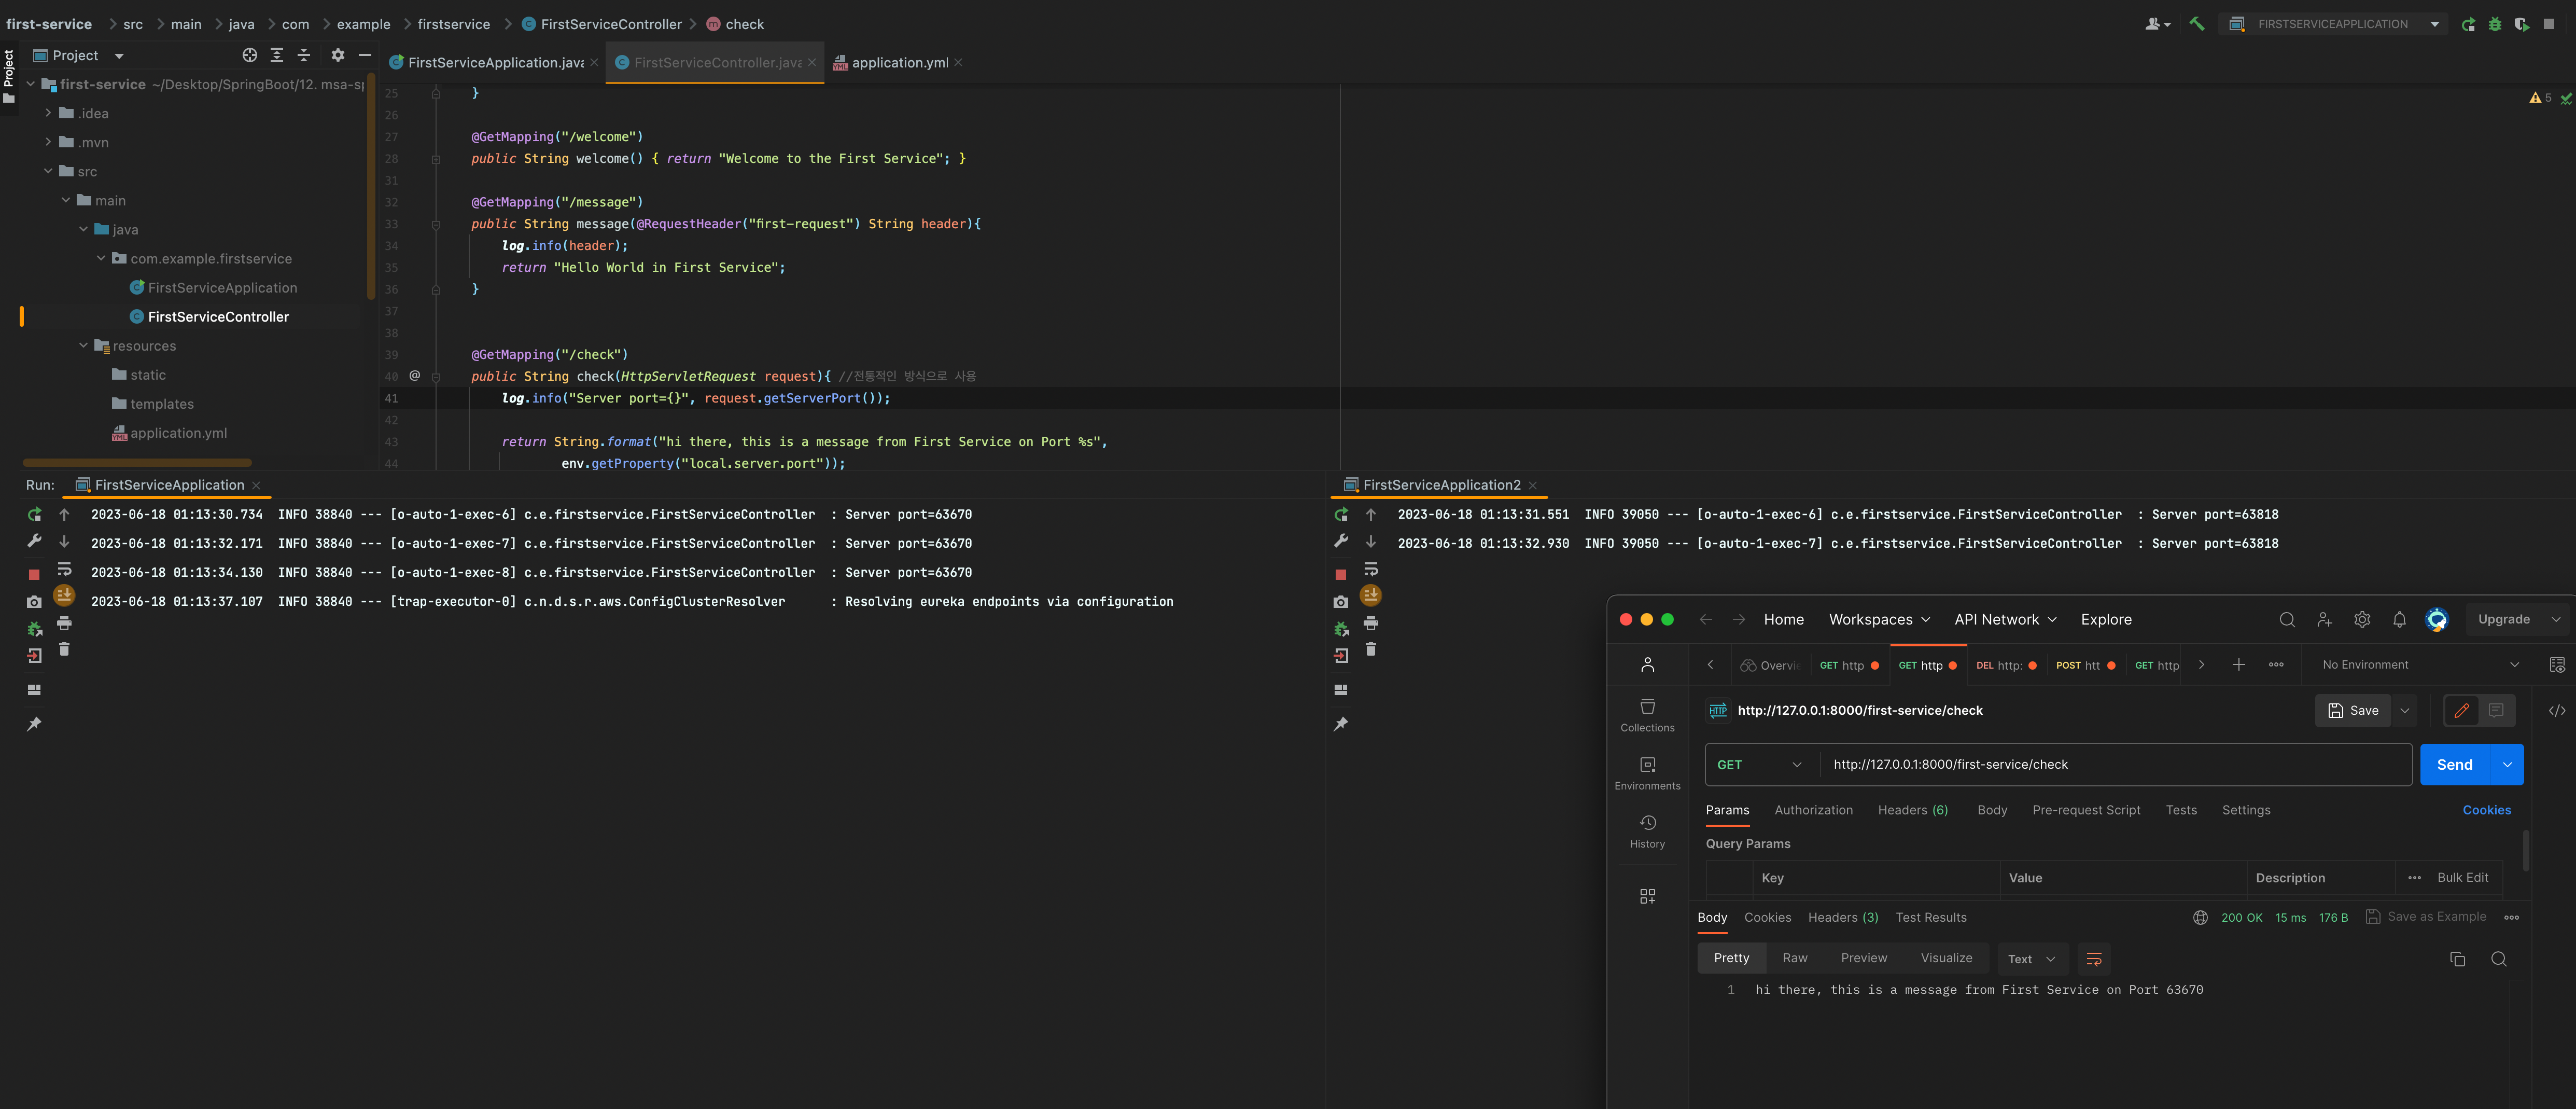The image size is (2576, 1109).
Task: Click Explore in Postman header
Action: click(2106, 619)
